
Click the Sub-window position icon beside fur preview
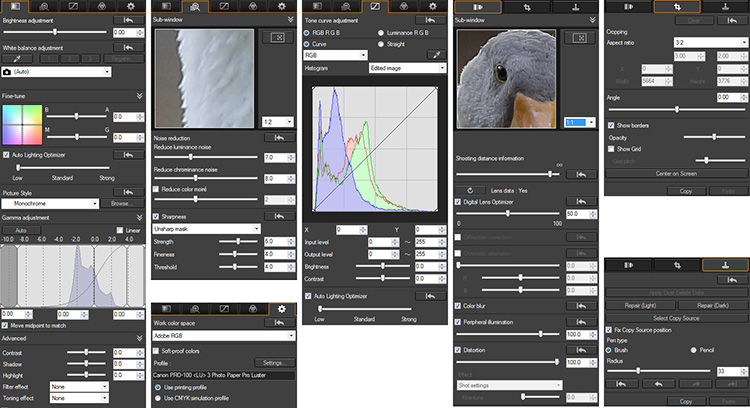(279, 38)
